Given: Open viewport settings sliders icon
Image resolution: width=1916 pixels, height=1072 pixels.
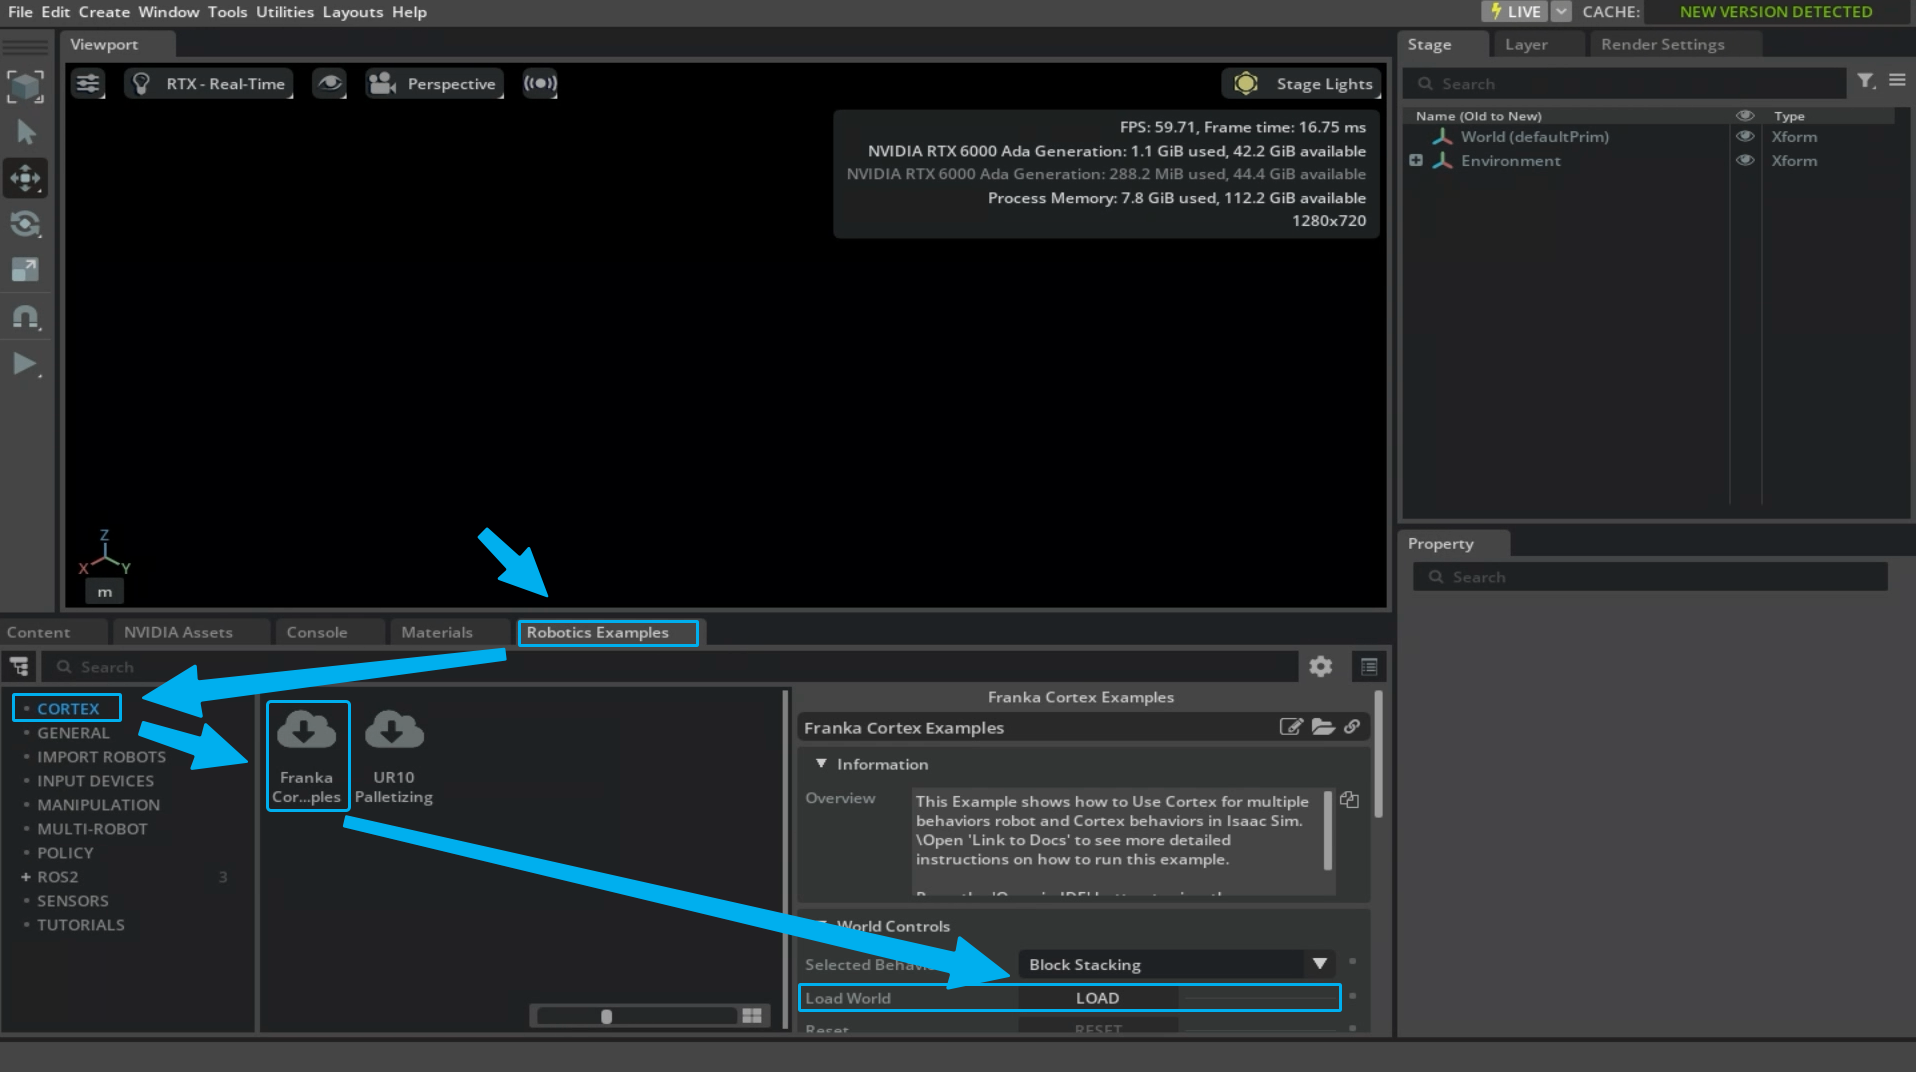Looking at the screenshot, I should tap(88, 83).
